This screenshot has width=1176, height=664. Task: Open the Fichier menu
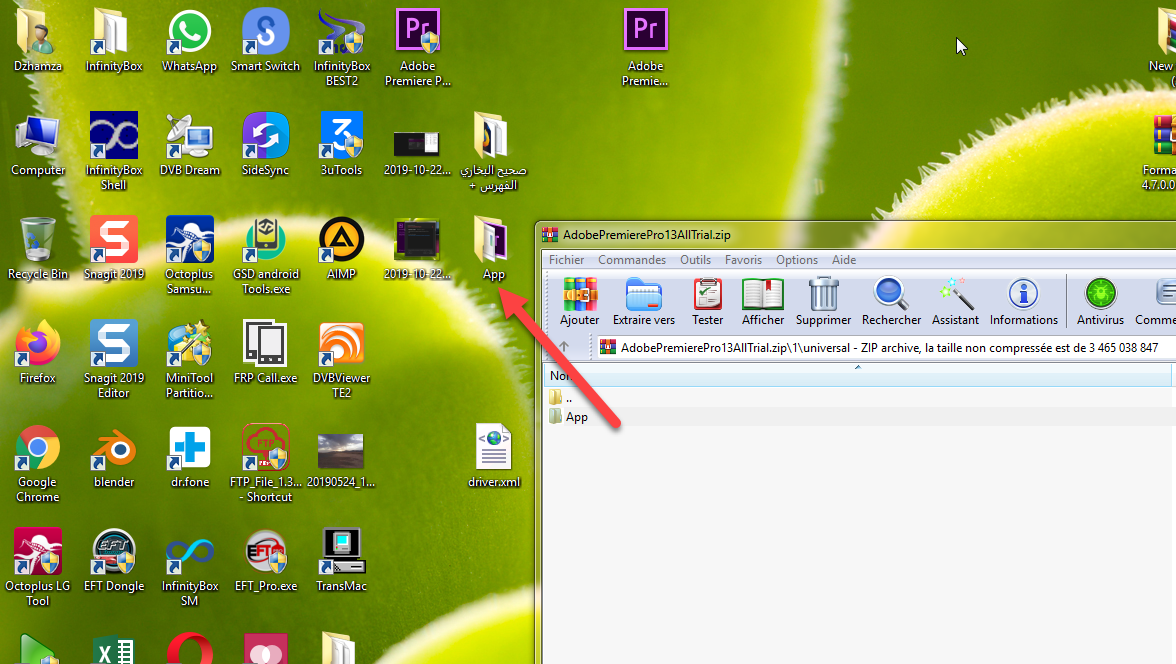[566, 260]
